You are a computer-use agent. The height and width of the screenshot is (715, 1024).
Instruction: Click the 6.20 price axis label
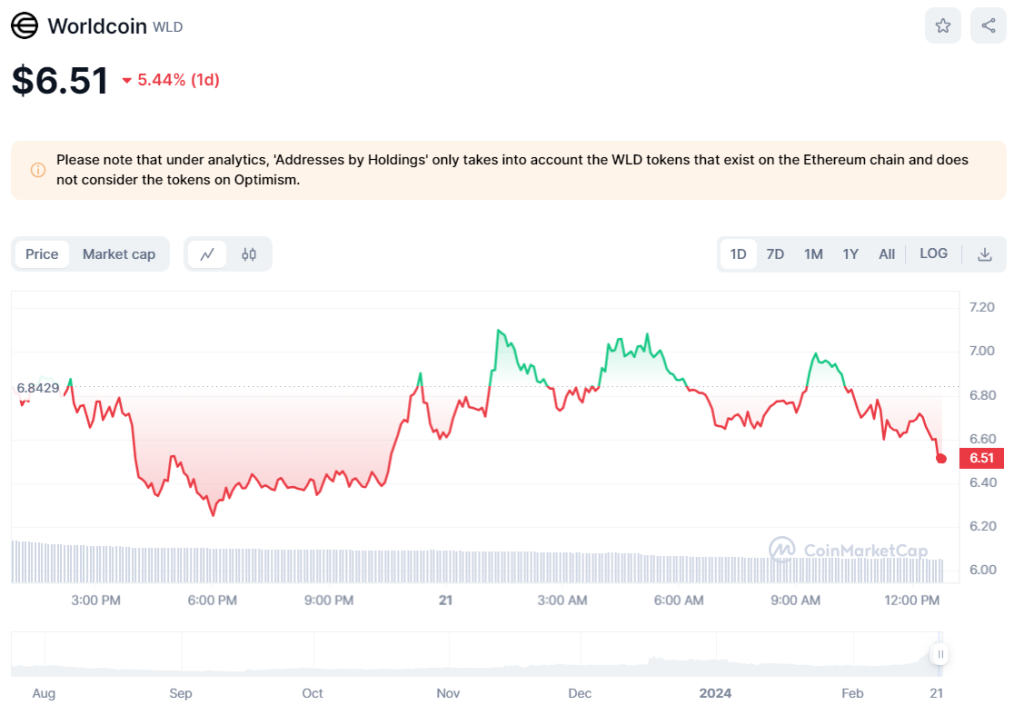[983, 526]
